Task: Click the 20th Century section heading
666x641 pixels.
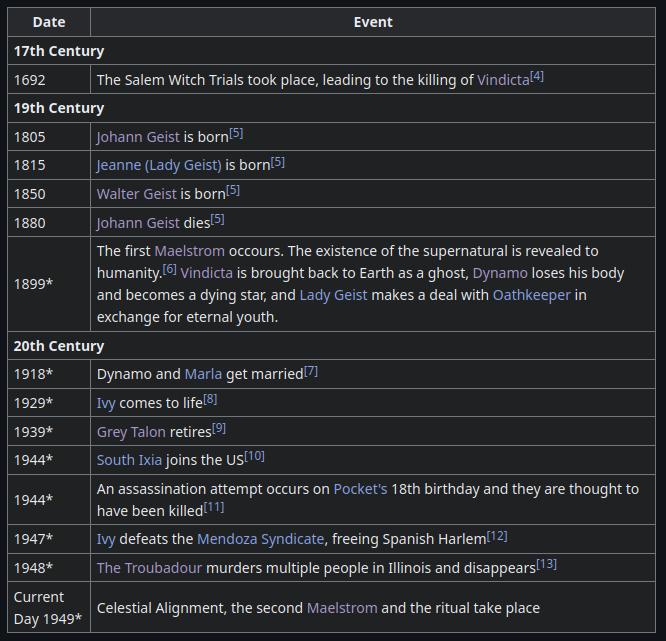Action: (x=331, y=346)
